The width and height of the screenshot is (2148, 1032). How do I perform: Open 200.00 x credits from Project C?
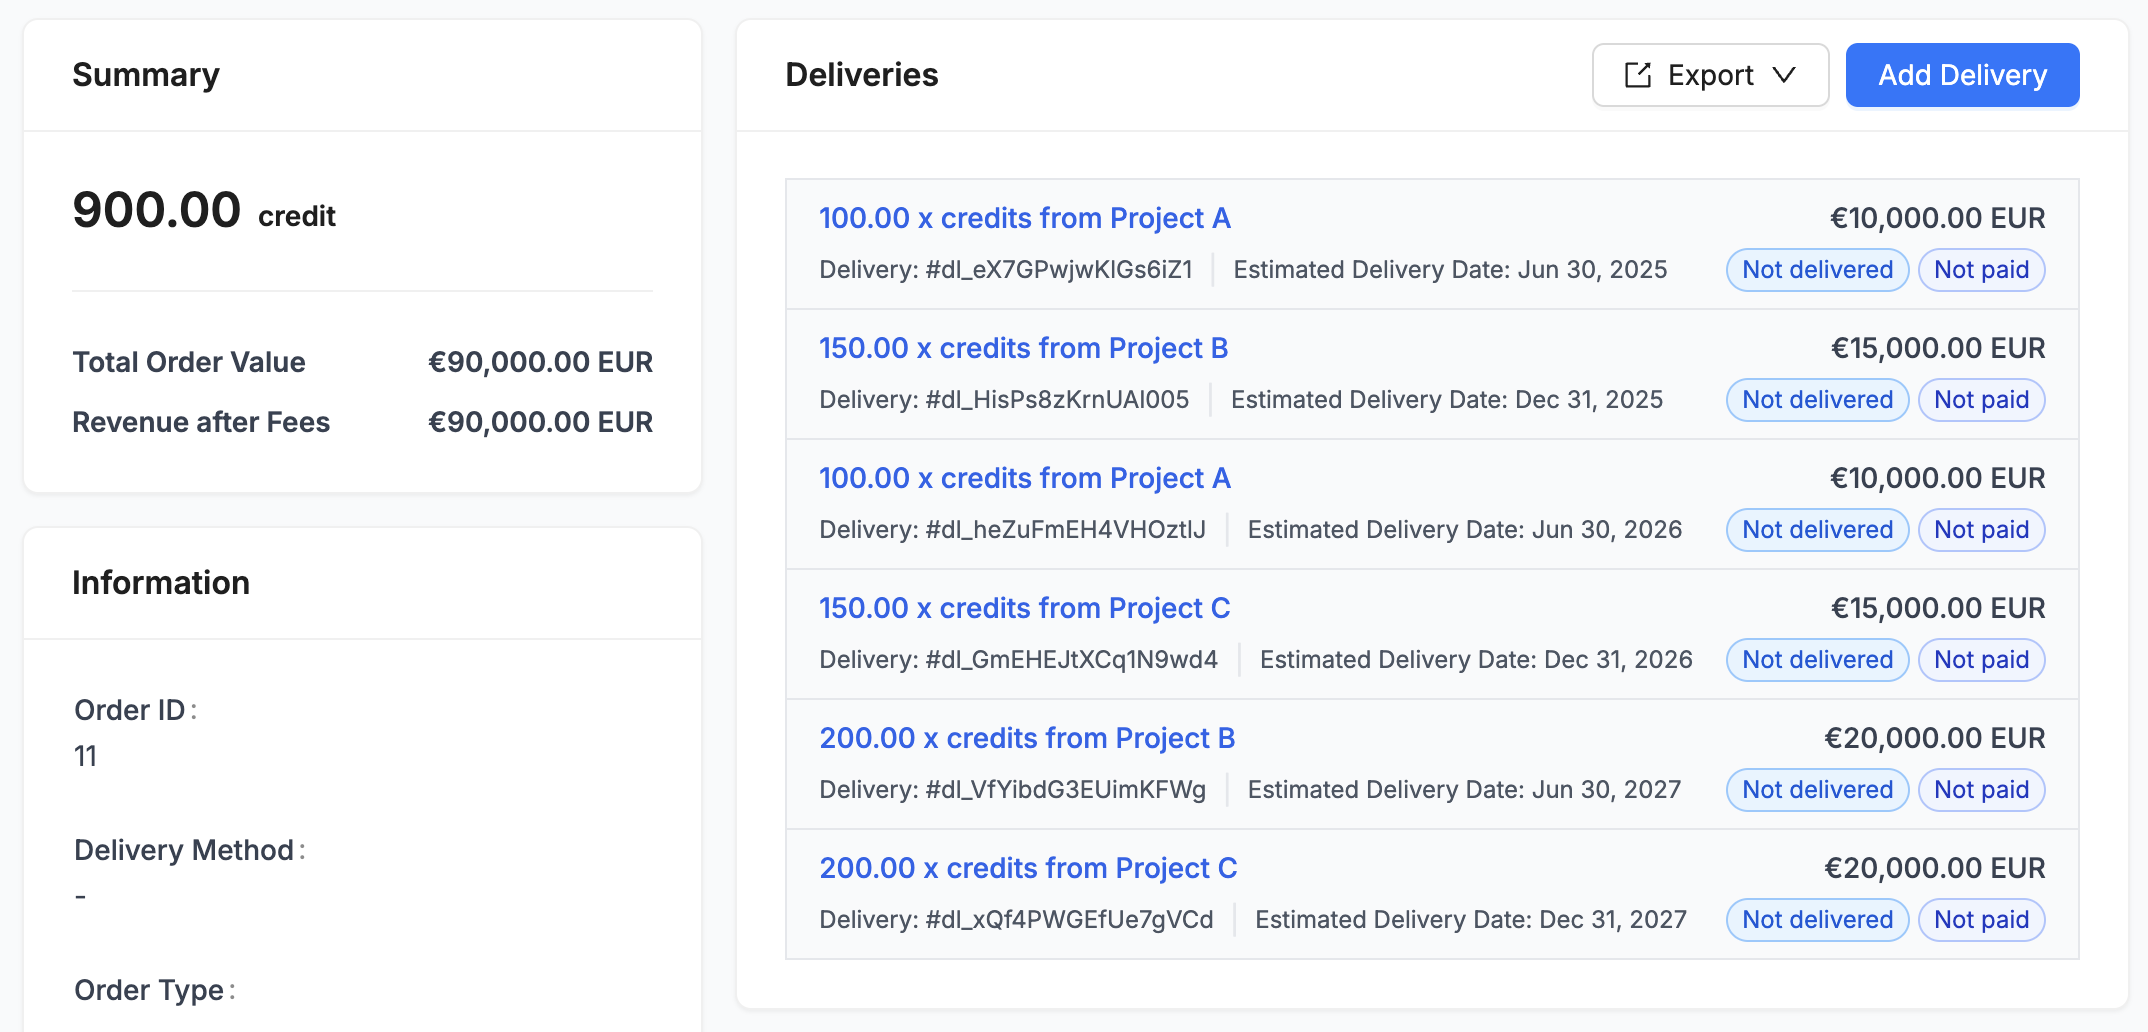coord(1028,868)
